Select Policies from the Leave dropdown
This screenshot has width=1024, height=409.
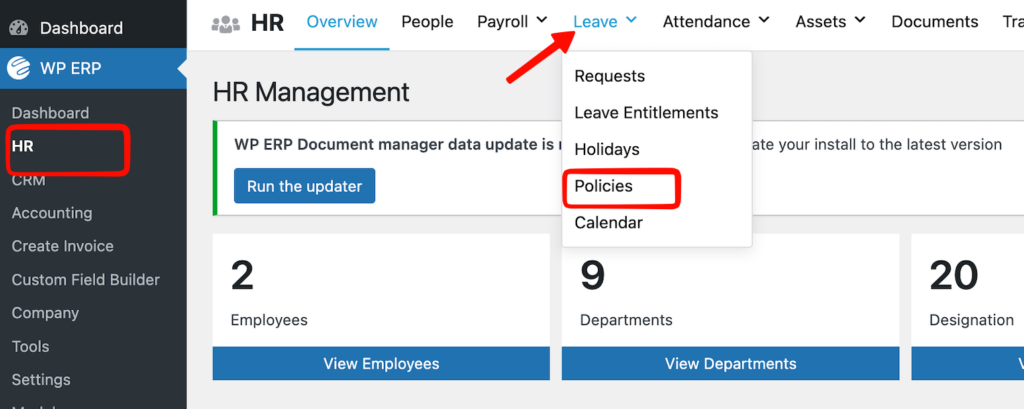(603, 186)
